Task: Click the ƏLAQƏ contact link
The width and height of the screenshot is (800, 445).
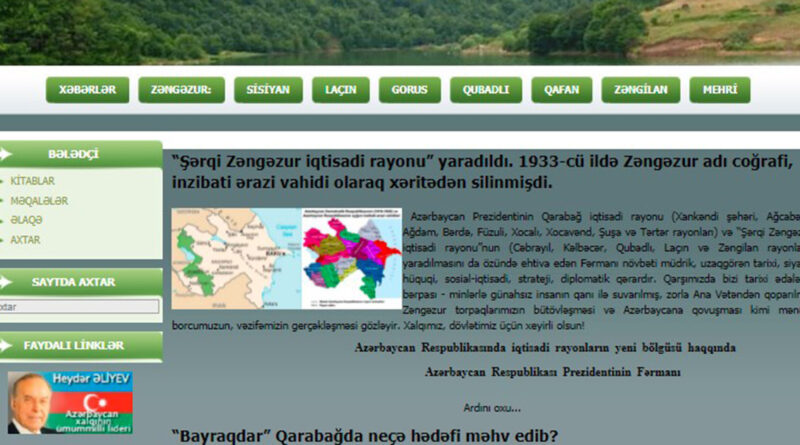Action: (29, 220)
